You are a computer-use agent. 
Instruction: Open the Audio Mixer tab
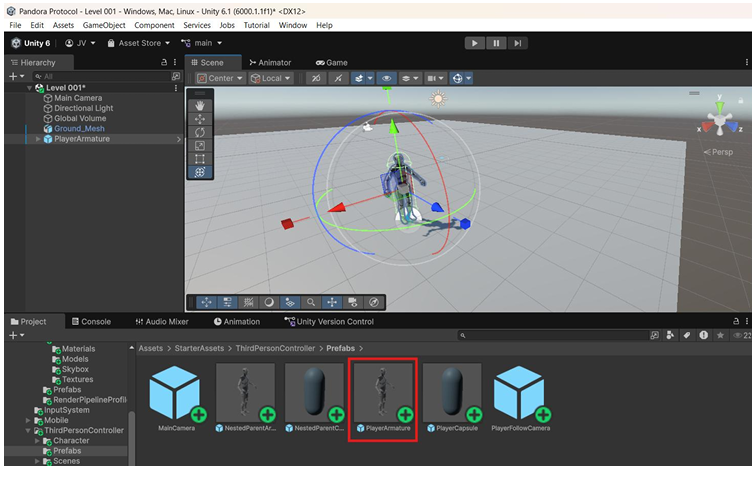point(162,322)
